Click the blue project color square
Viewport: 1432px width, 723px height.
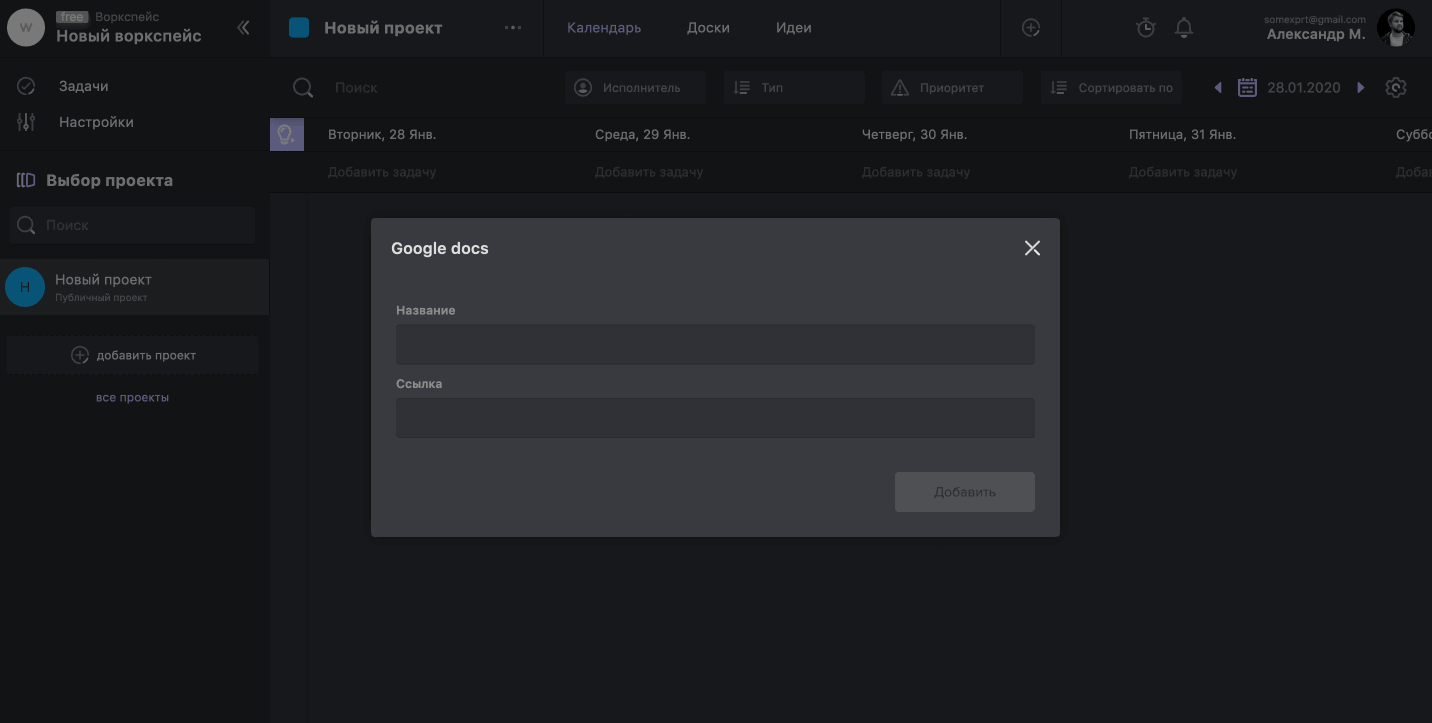pos(299,28)
